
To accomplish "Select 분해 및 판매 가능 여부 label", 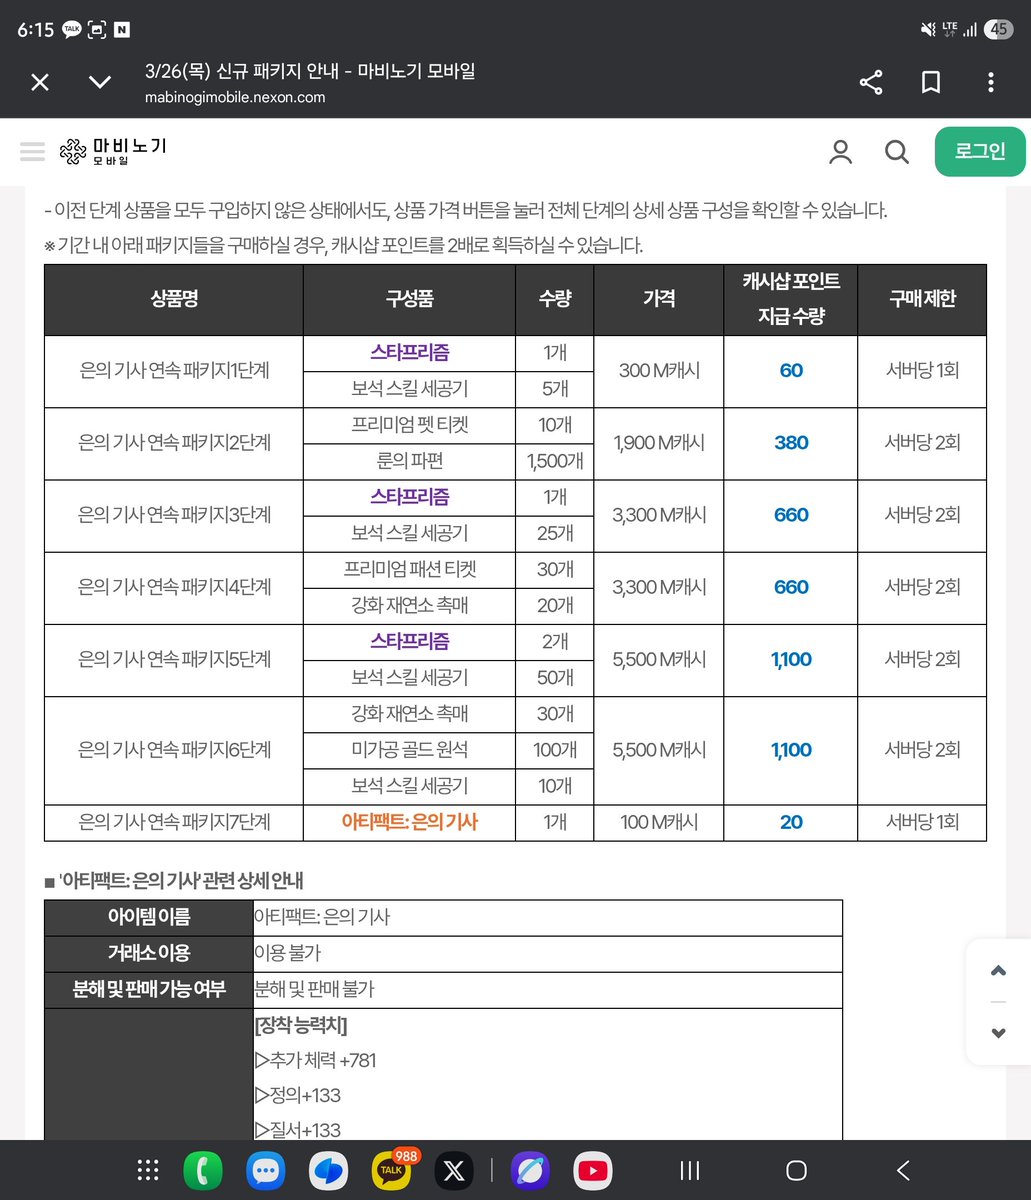I will (x=149, y=989).
